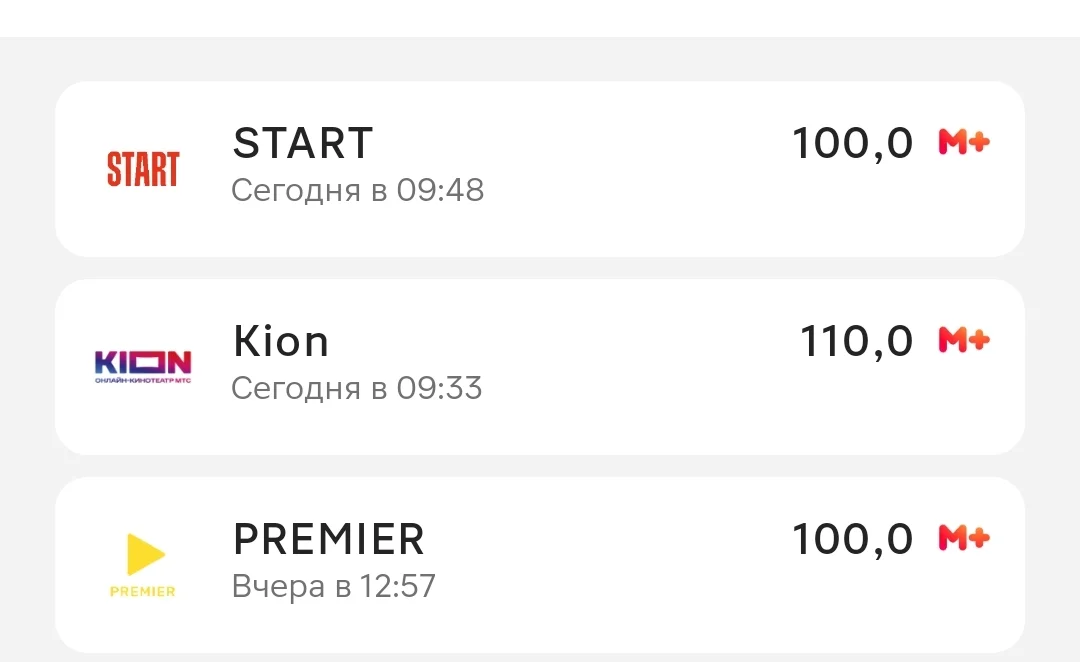The width and height of the screenshot is (1080, 662).
Task: Open the PREMIER transaction title
Action: (x=329, y=539)
